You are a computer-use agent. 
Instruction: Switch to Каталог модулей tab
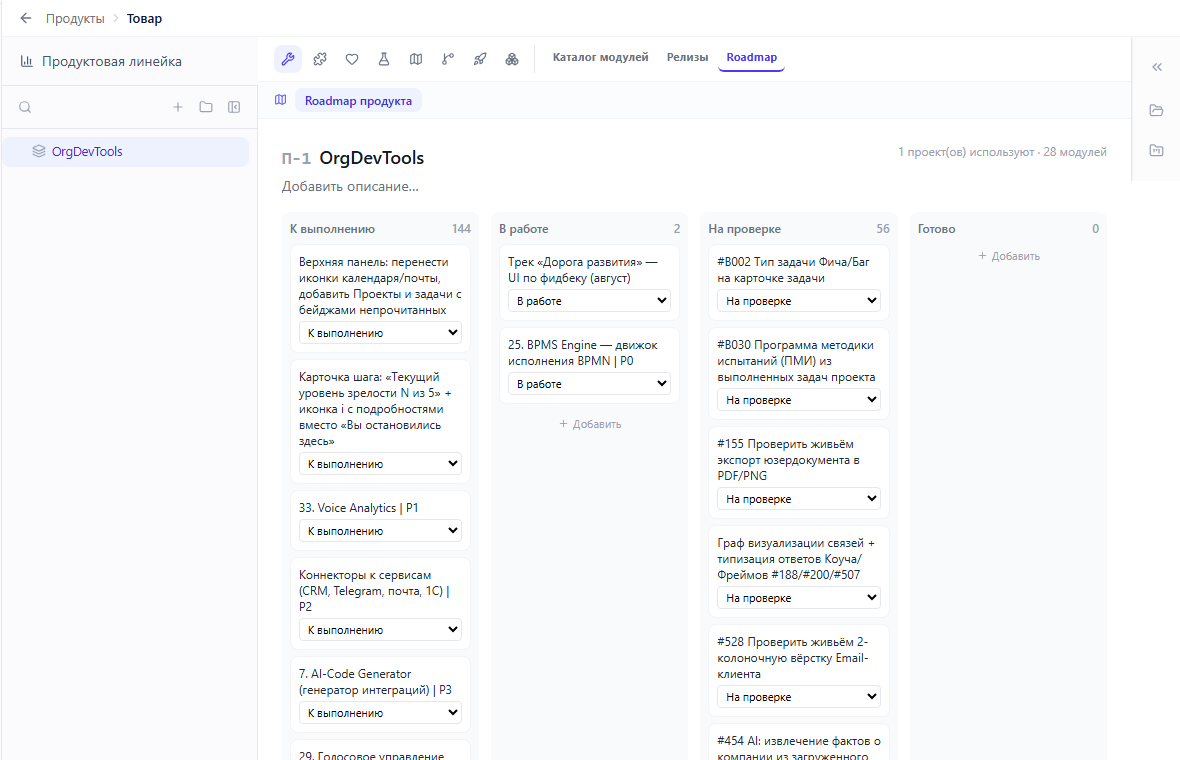[x=601, y=57]
